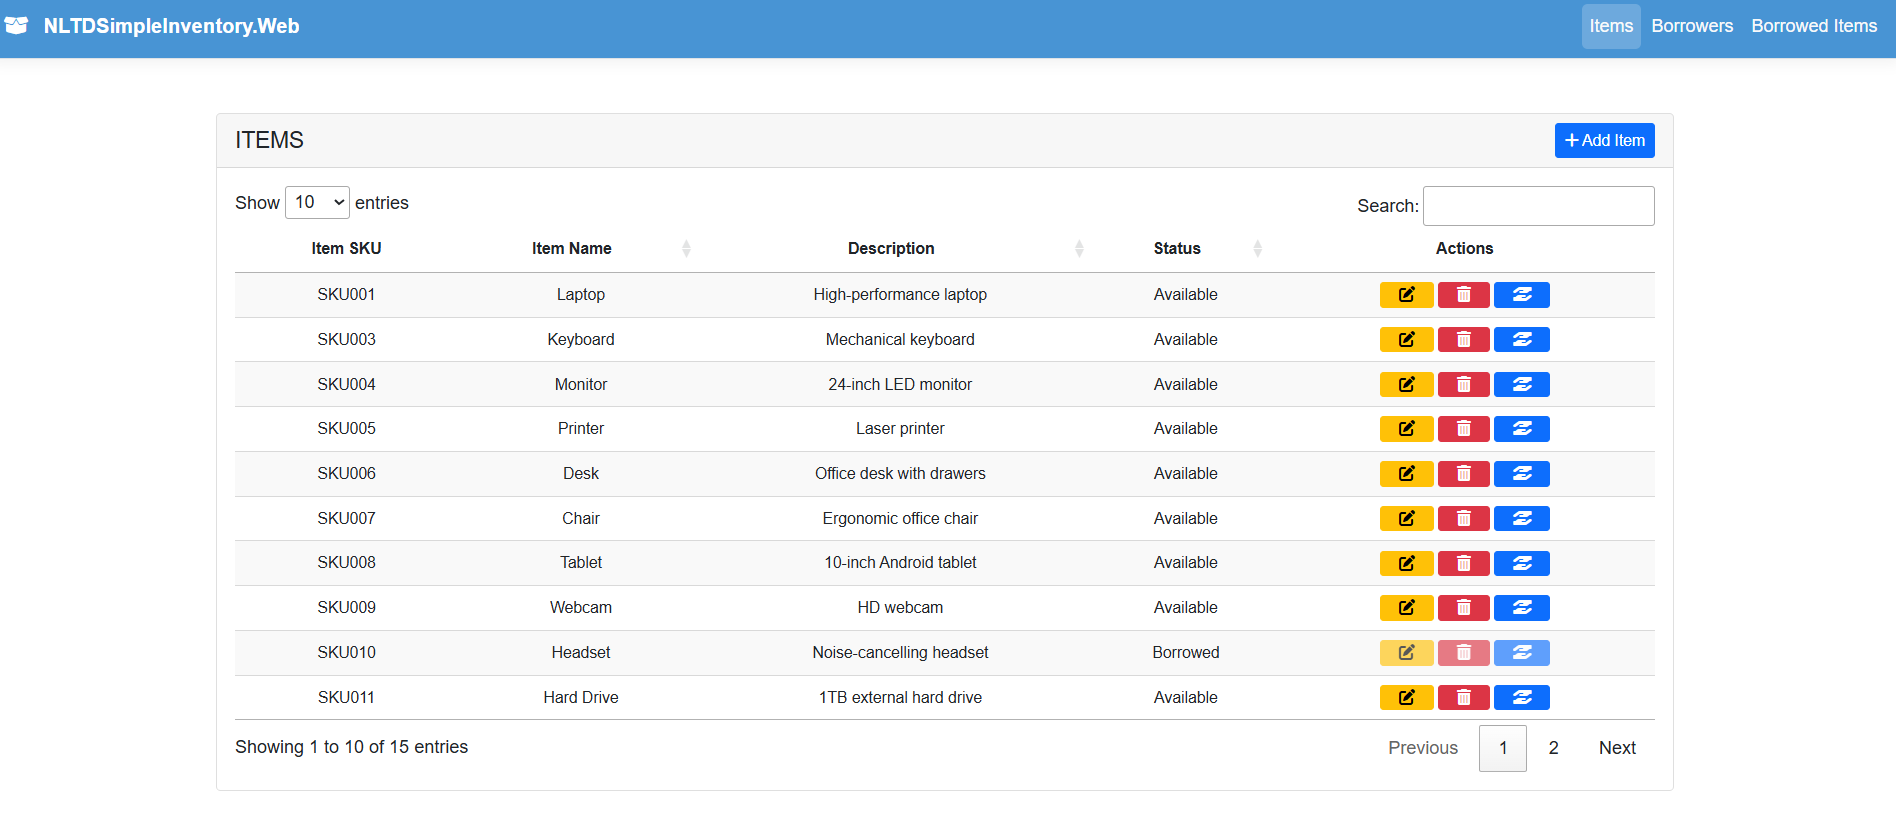Click Showing 1 to 10 of 15 entries

[x=351, y=747]
